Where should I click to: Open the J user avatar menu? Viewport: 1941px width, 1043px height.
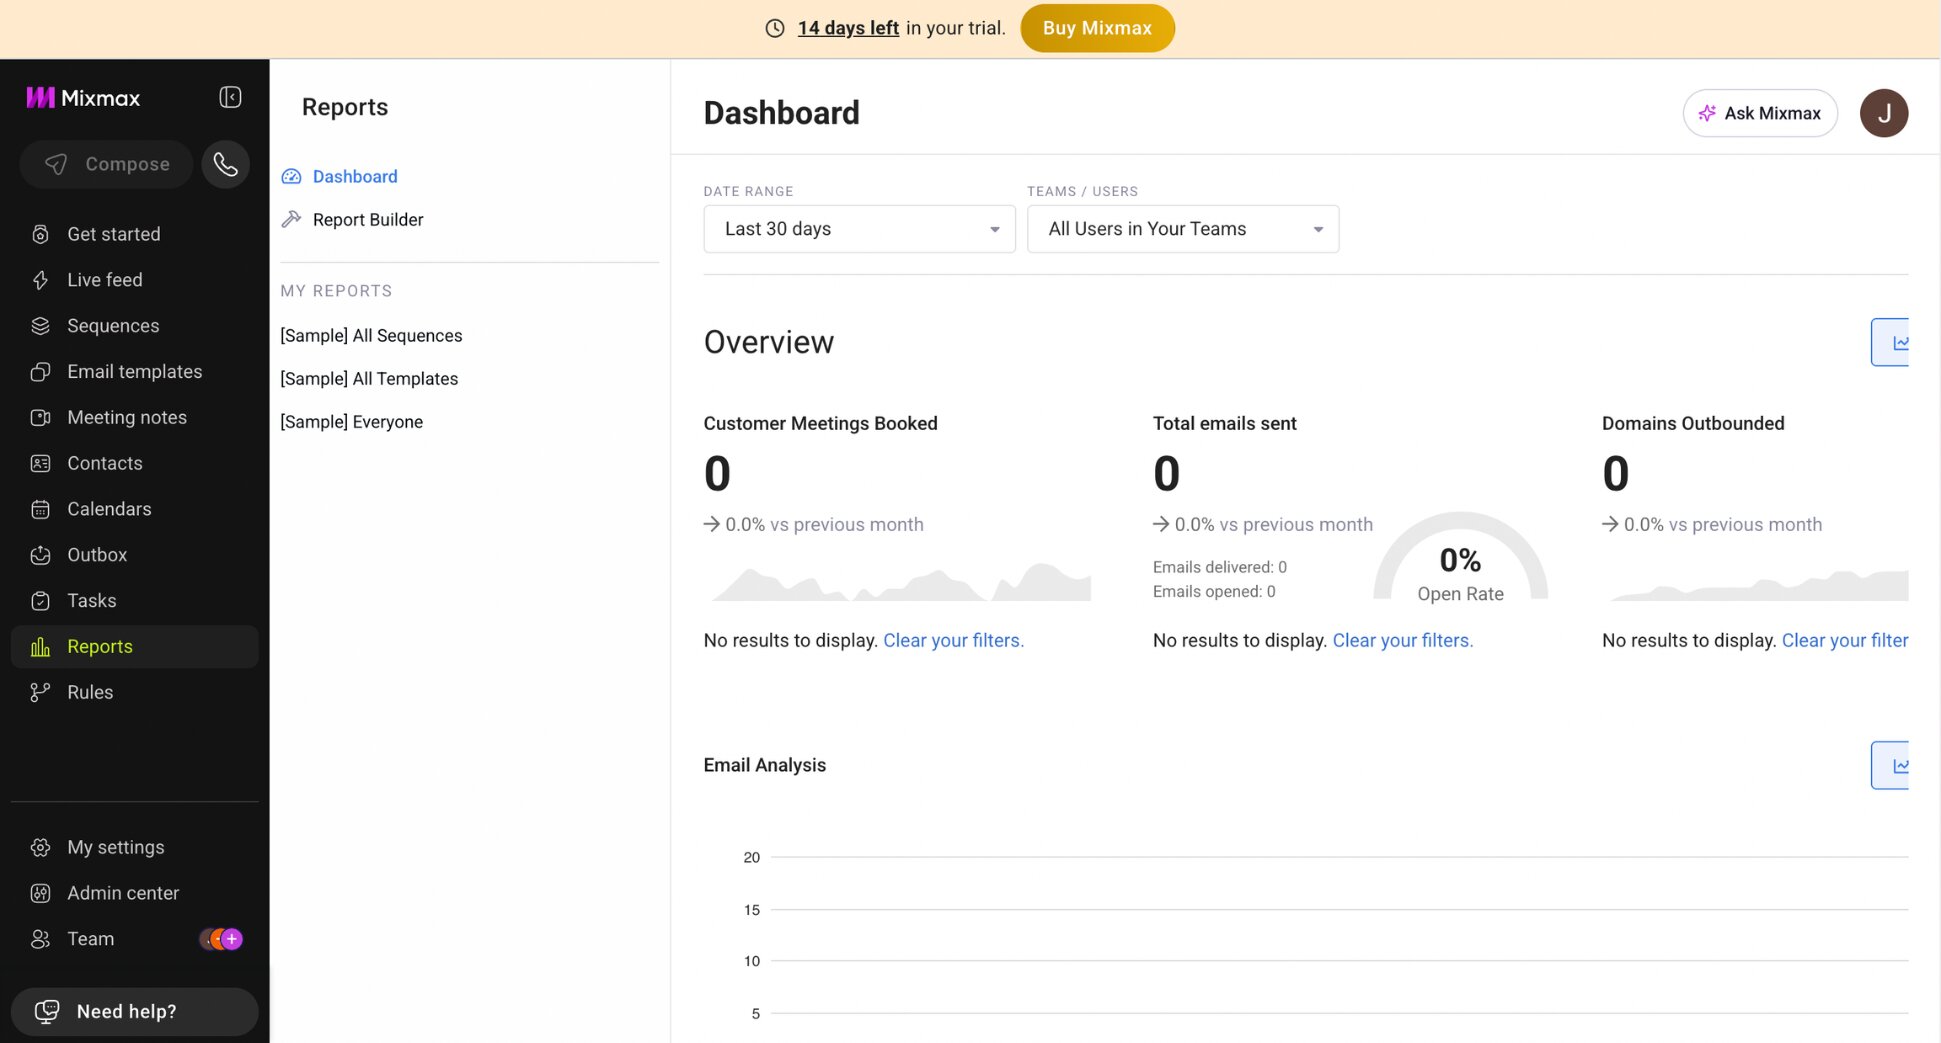[x=1884, y=113]
